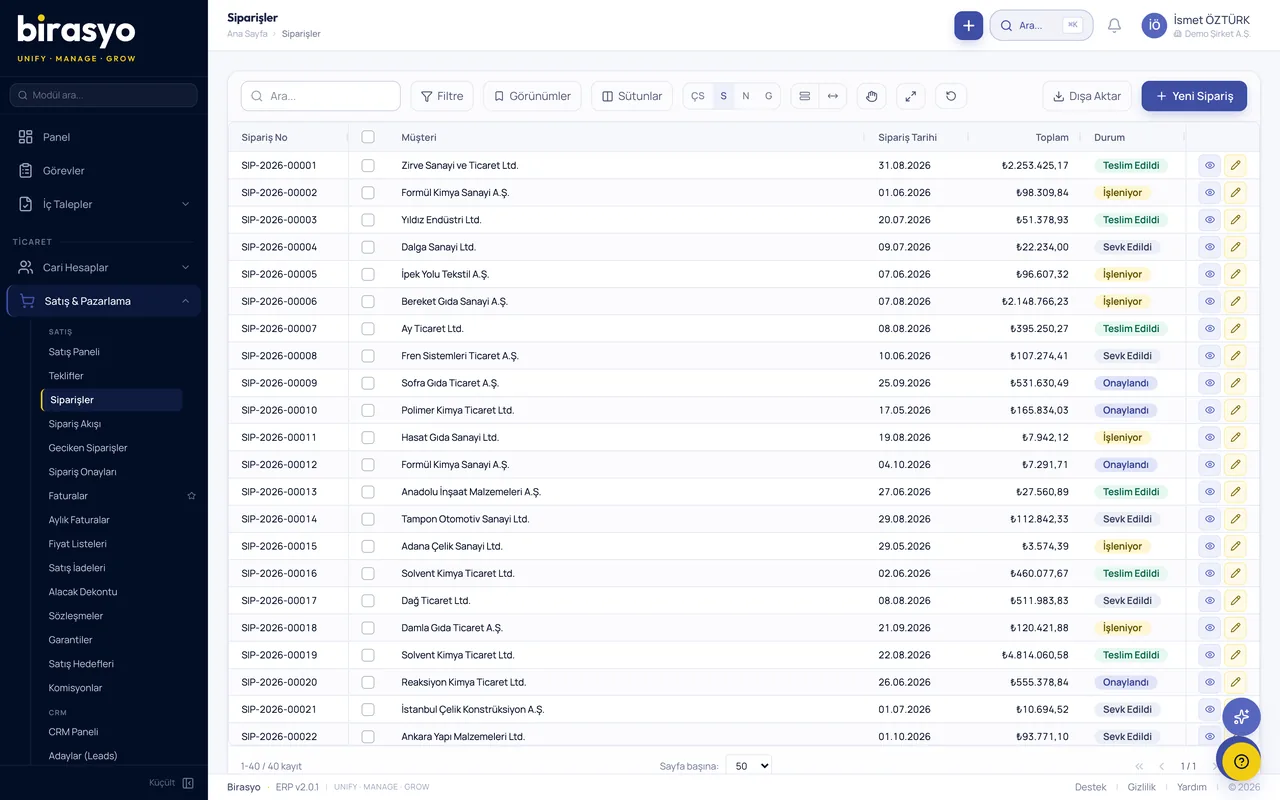Screen dimensions: 1280x800
Task: Select the N density option
Action: [x=746, y=96]
